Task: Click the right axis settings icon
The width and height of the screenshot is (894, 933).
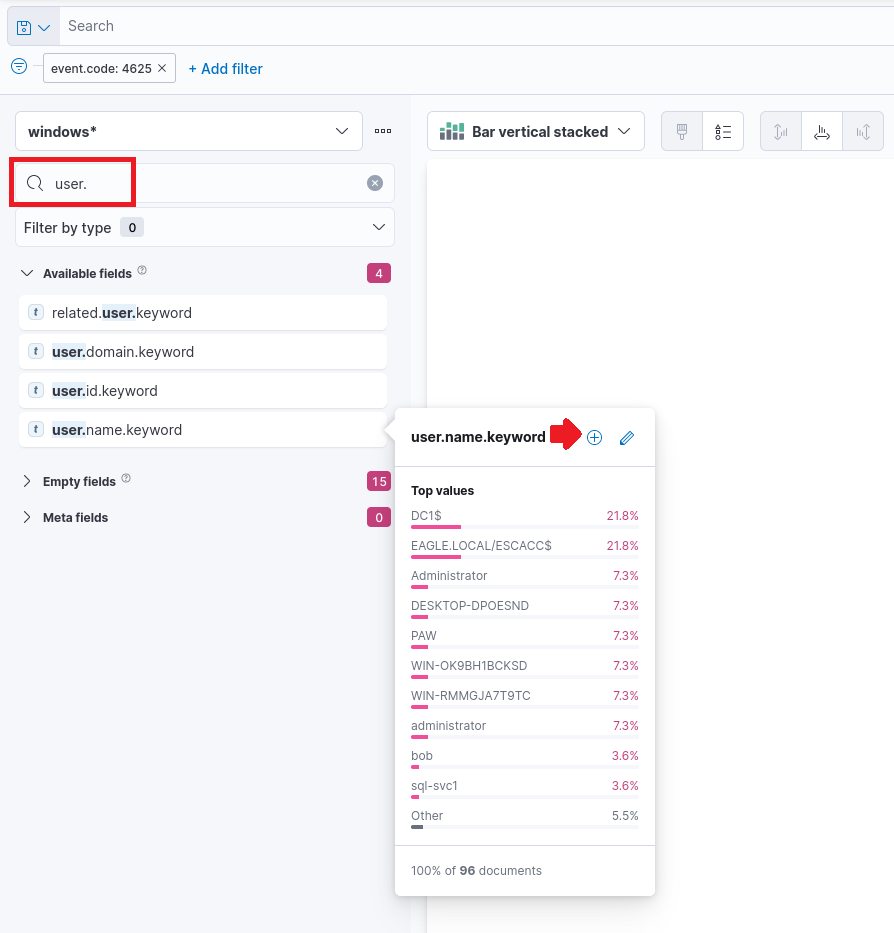Action: tap(863, 130)
